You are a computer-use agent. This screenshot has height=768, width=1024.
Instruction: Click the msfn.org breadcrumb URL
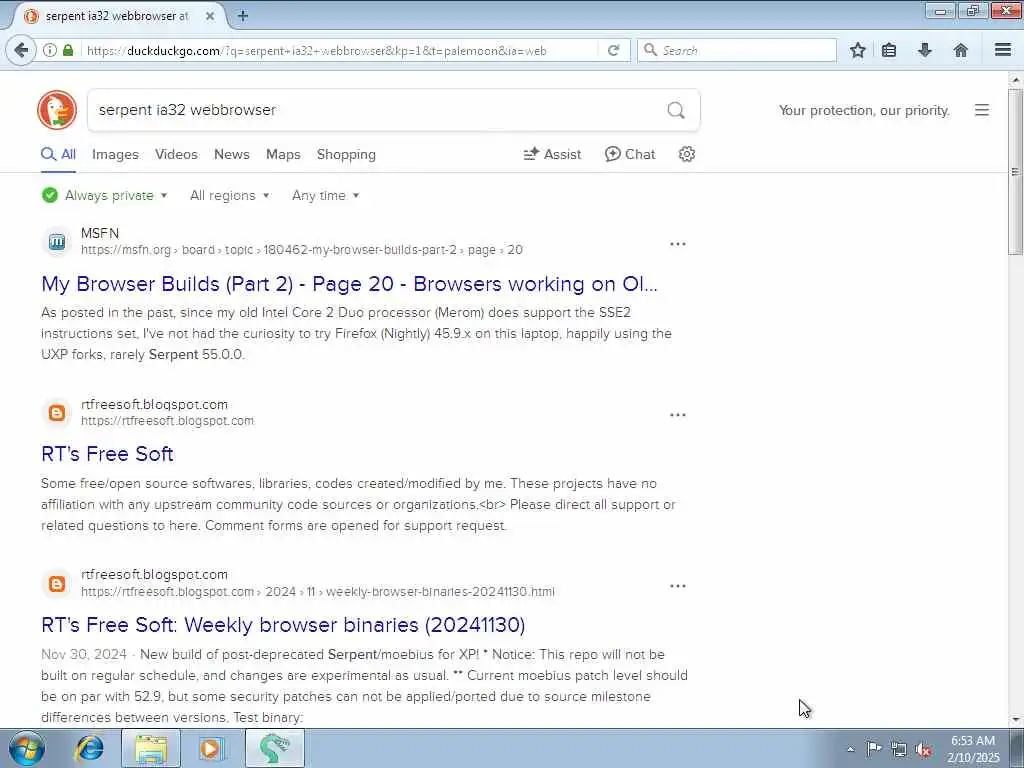tap(302, 249)
